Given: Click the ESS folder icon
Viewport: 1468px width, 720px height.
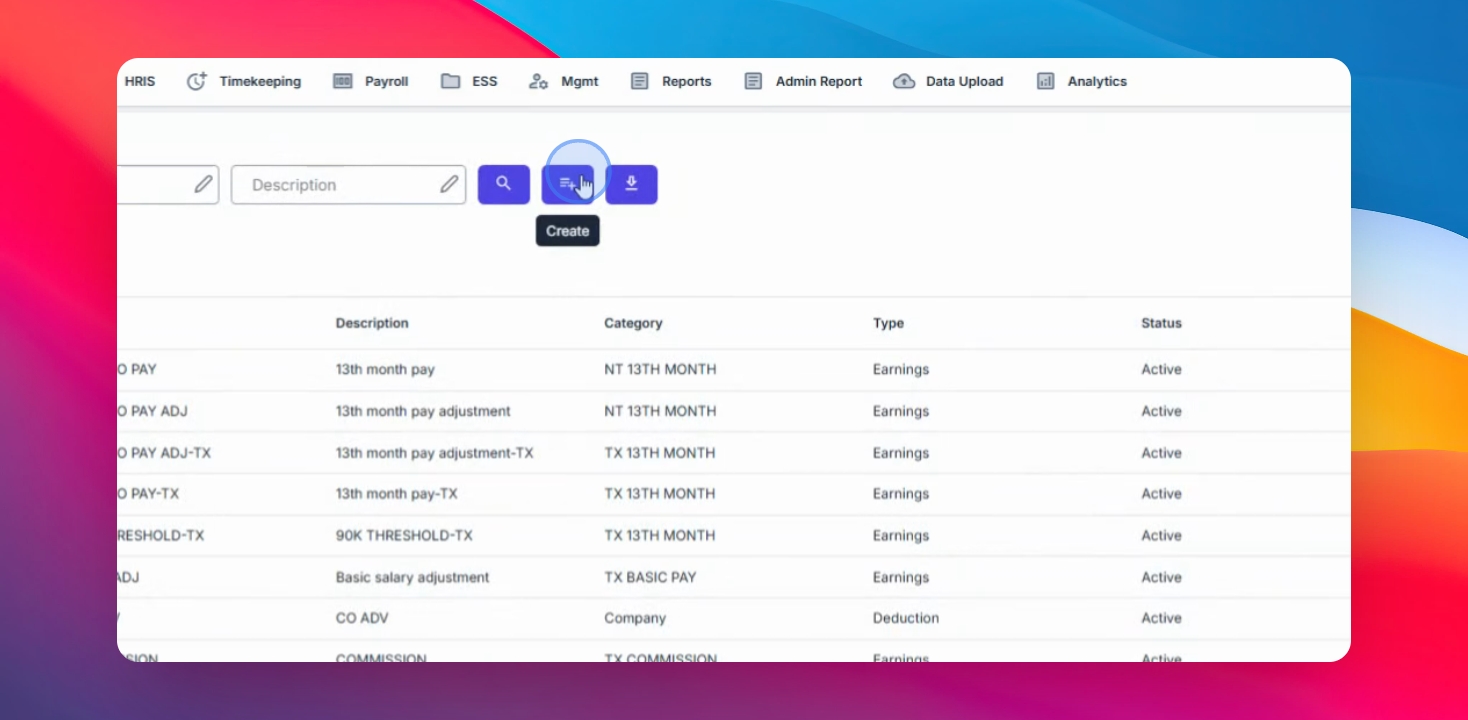Looking at the screenshot, I should (451, 82).
